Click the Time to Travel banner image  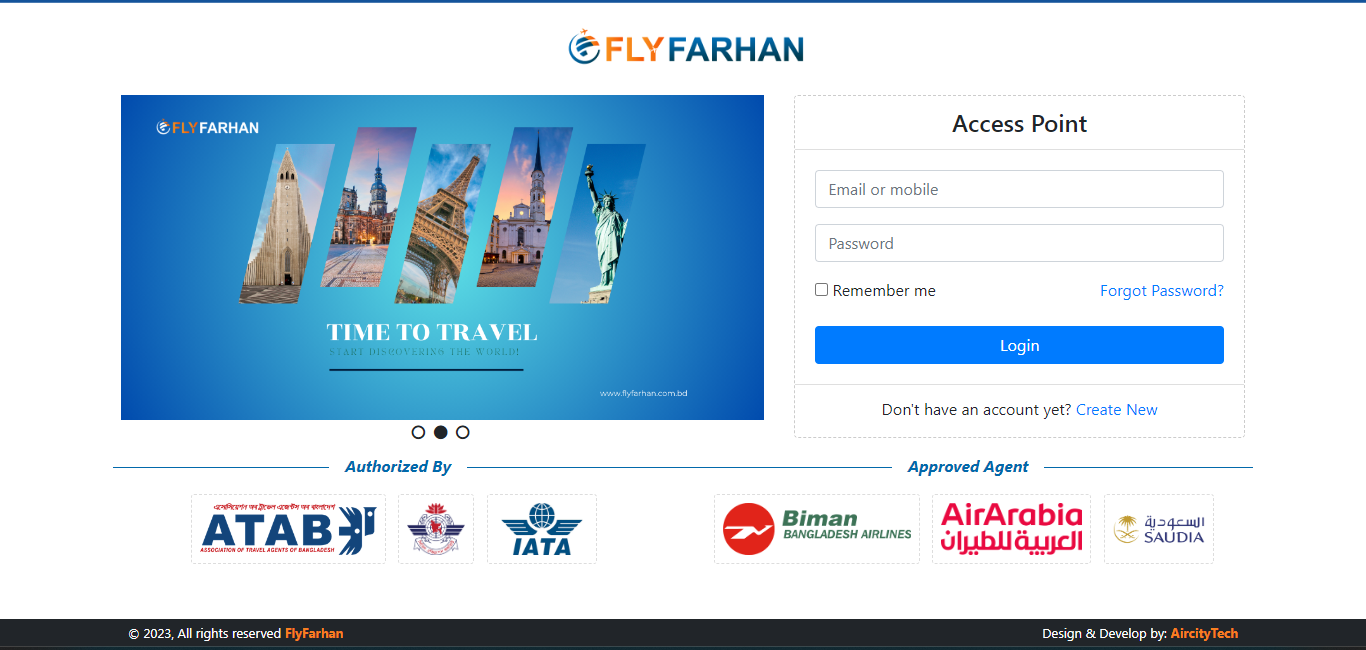click(442, 257)
